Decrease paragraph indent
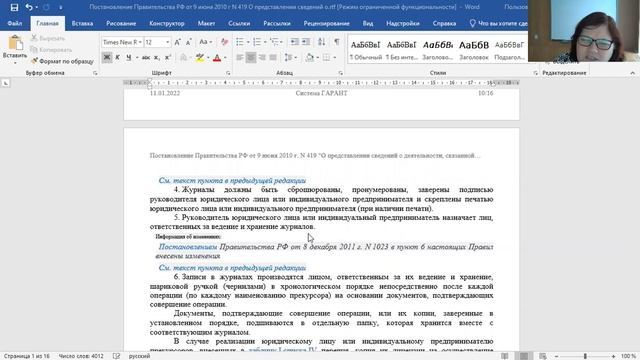Screen dimensions: 640x360 tap(294, 42)
